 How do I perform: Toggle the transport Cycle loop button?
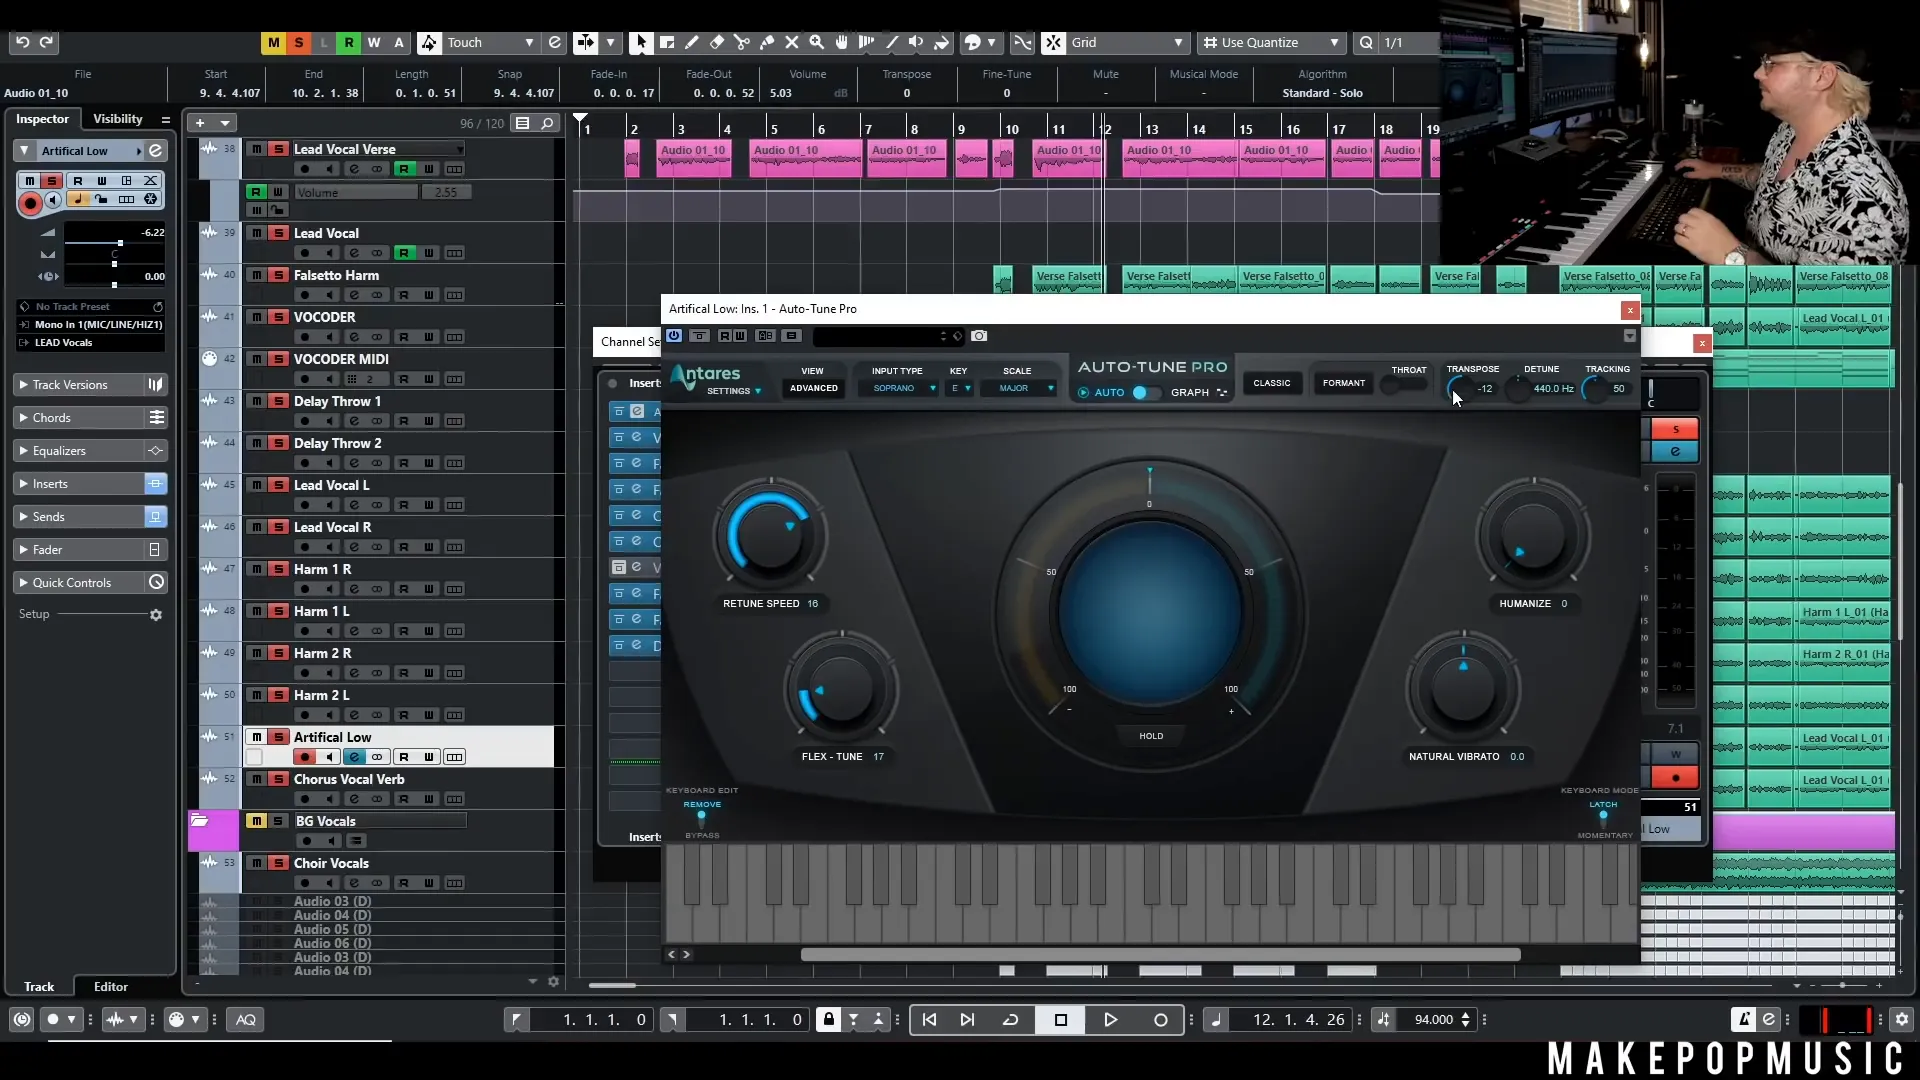1011,1020
